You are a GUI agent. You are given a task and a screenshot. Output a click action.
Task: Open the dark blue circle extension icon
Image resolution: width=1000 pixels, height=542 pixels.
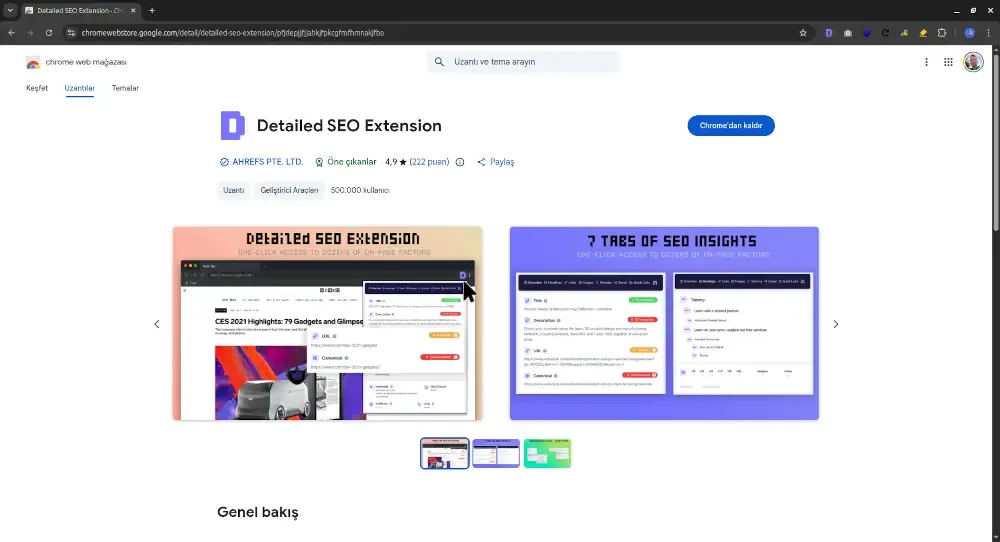point(866,33)
